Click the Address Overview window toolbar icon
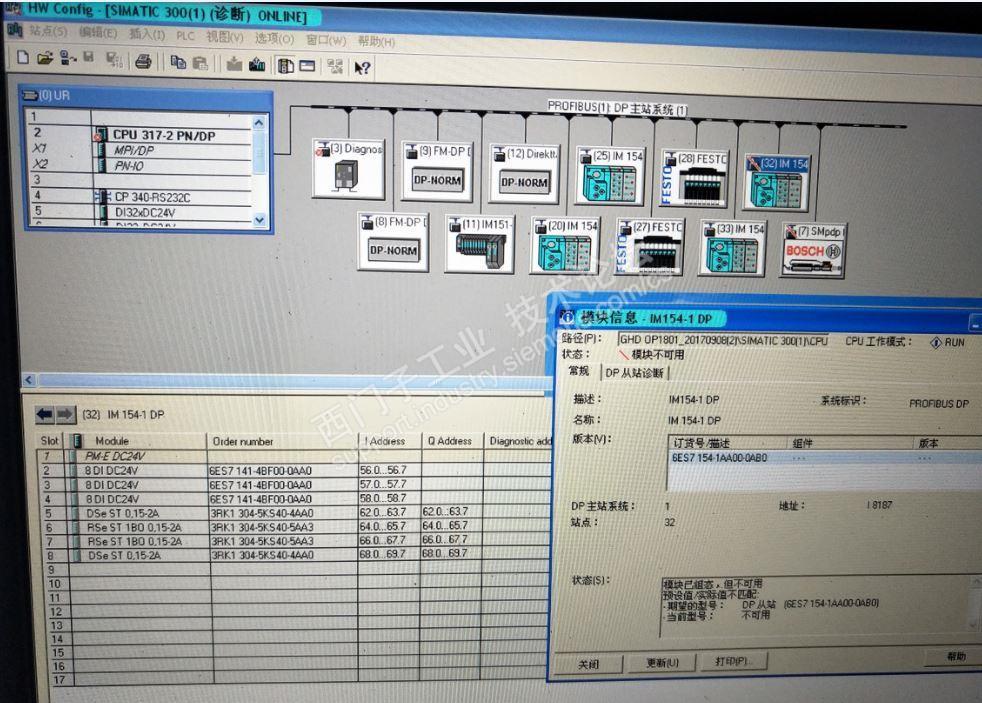Viewport: 982px width, 703px height. click(308, 66)
